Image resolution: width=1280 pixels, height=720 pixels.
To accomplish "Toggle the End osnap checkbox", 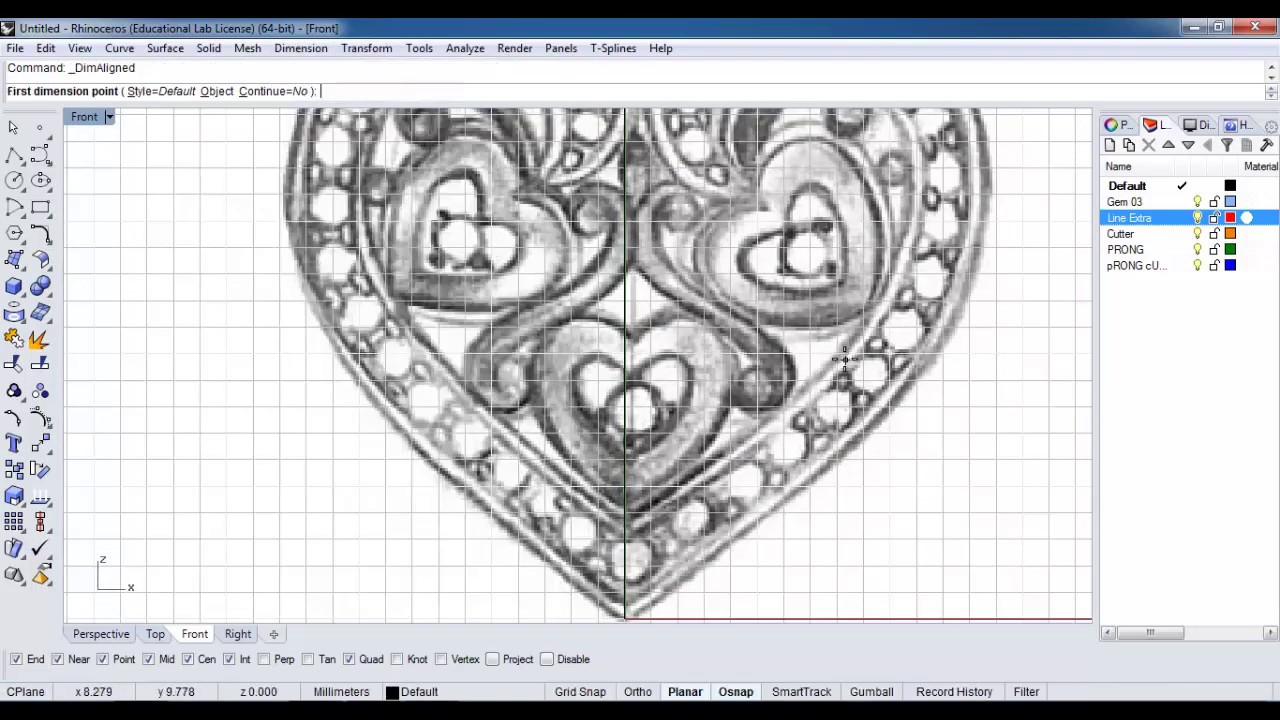I will (x=16, y=659).
